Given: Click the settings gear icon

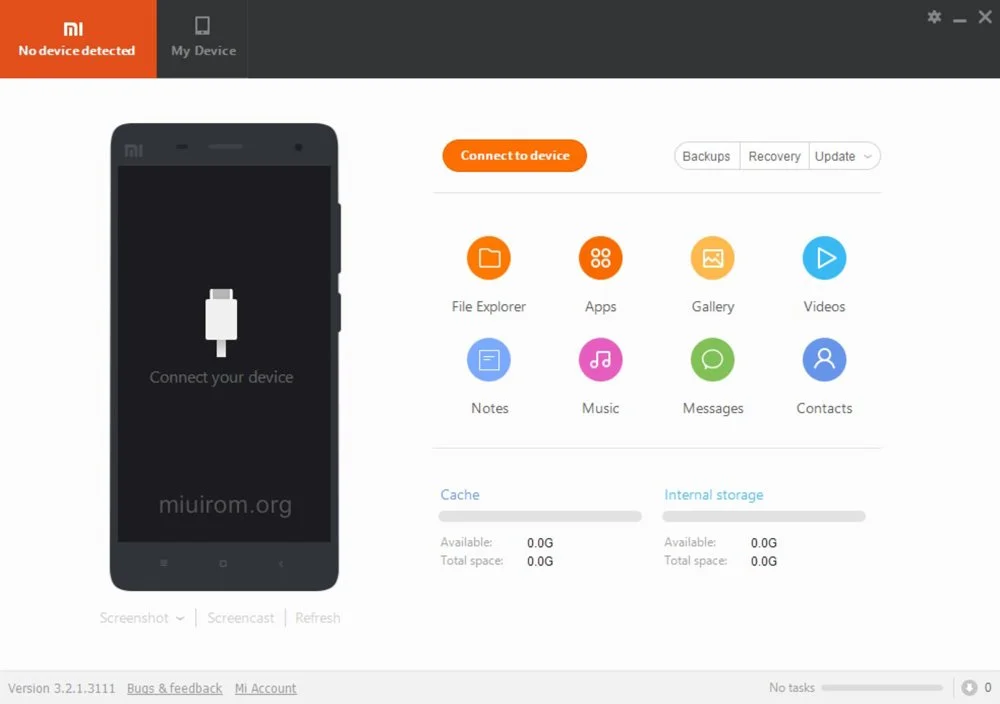Looking at the screenshot, I should [934, 17].
